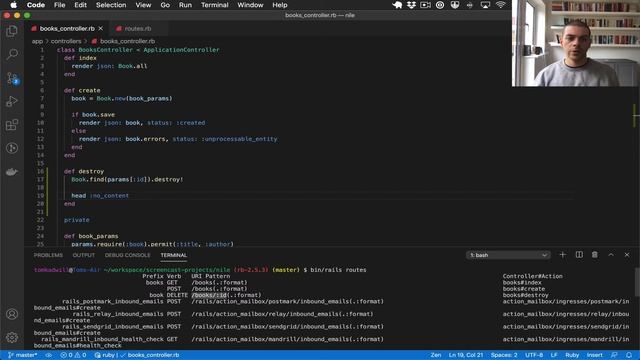
Task: Open the Selection menu
Action: tap(111, 5)
